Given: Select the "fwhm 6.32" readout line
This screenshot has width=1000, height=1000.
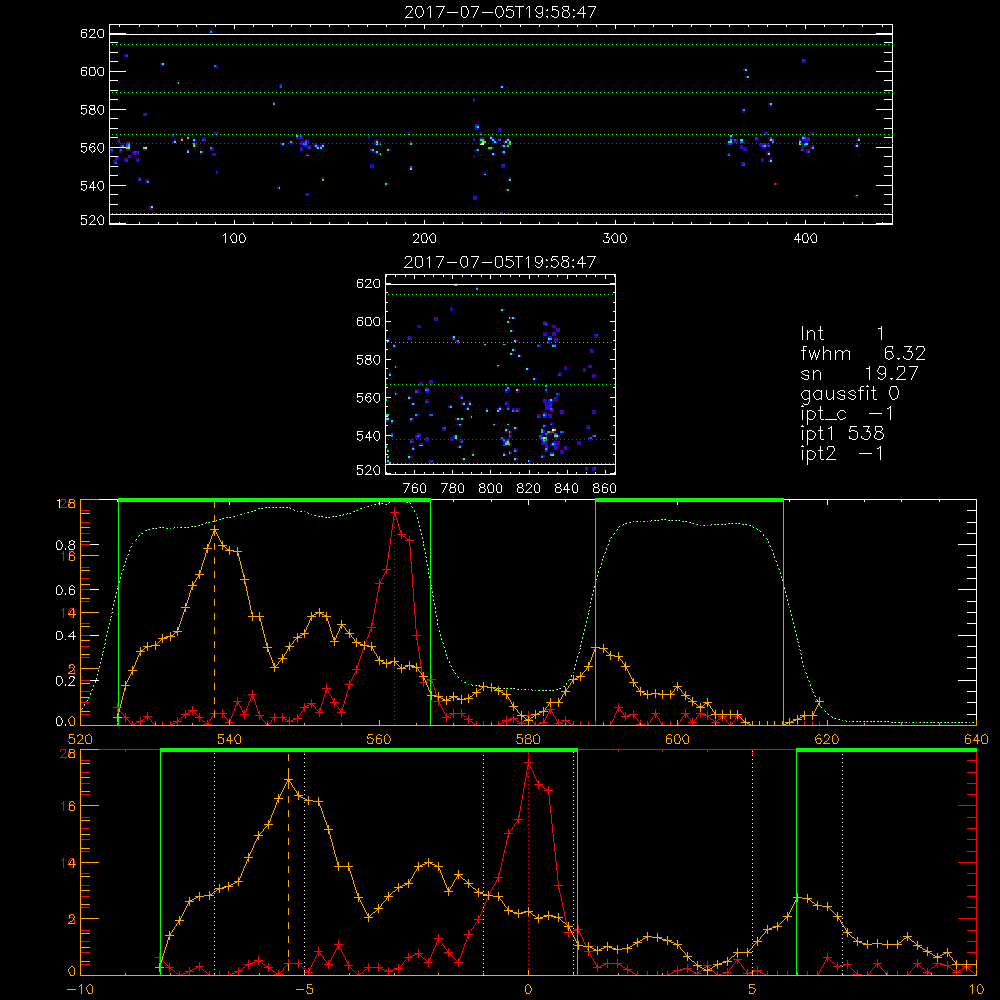Looking at the screenshot, I should click(863, 353).
